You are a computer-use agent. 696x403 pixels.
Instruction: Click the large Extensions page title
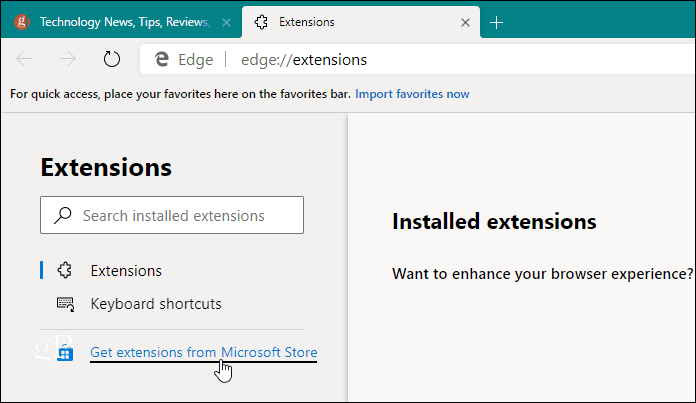[106, 167]
